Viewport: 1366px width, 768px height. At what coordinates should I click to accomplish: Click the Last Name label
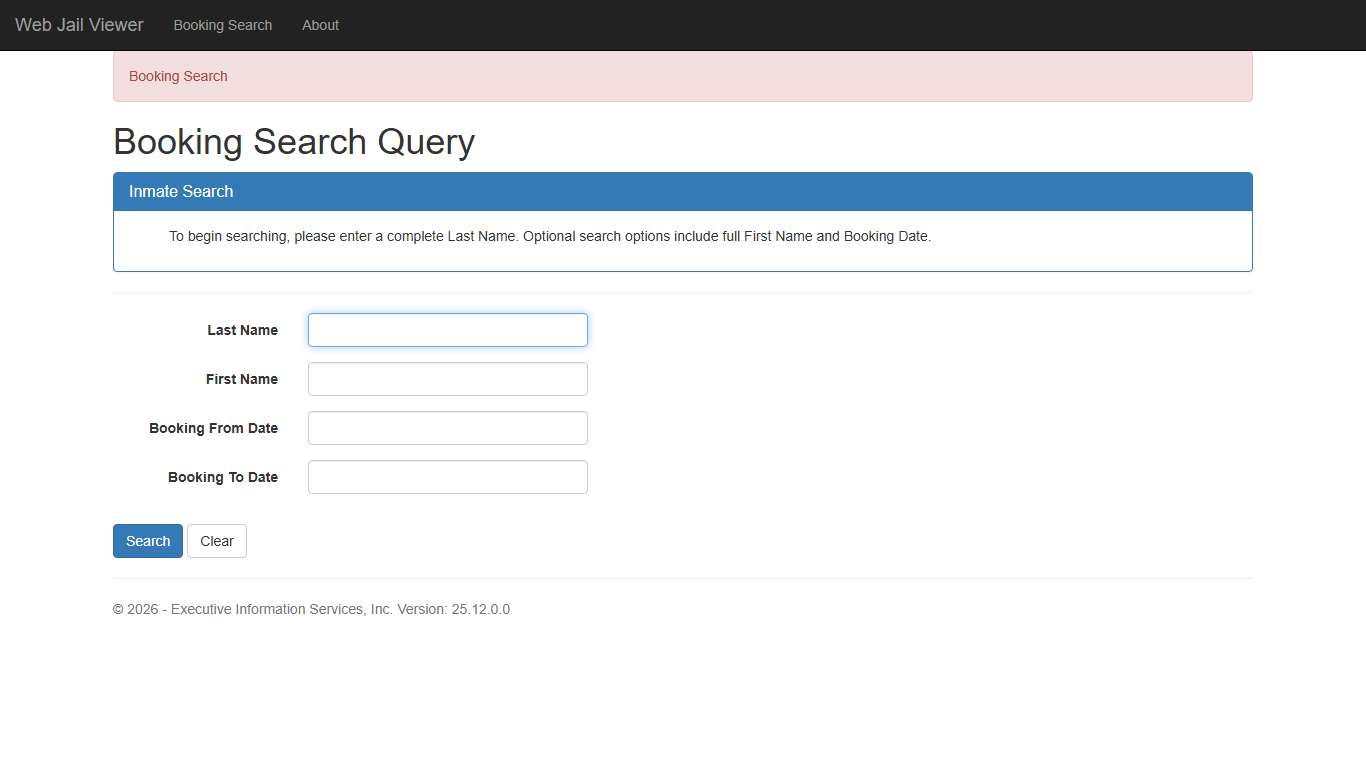click(x=242, y=330)
